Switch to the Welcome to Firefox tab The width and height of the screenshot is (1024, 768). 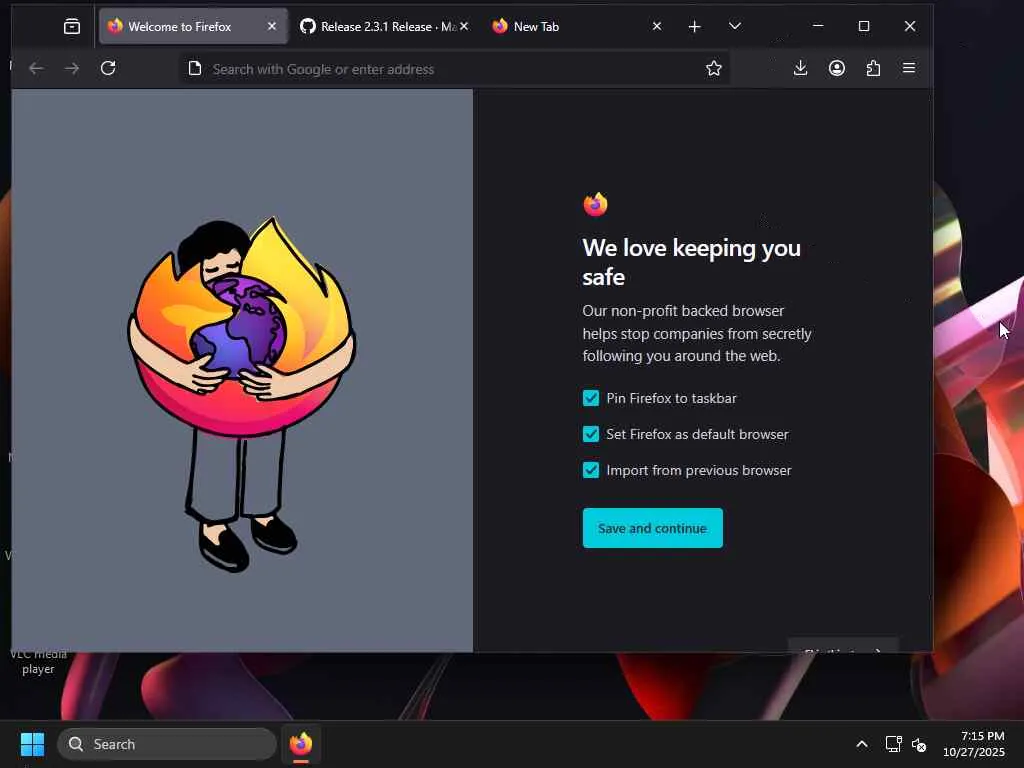(193, 26)
